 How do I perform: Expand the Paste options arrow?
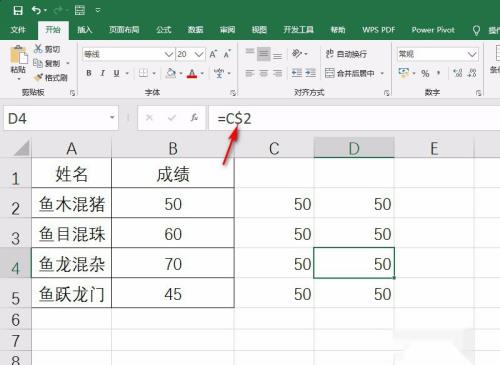(19, 79)
